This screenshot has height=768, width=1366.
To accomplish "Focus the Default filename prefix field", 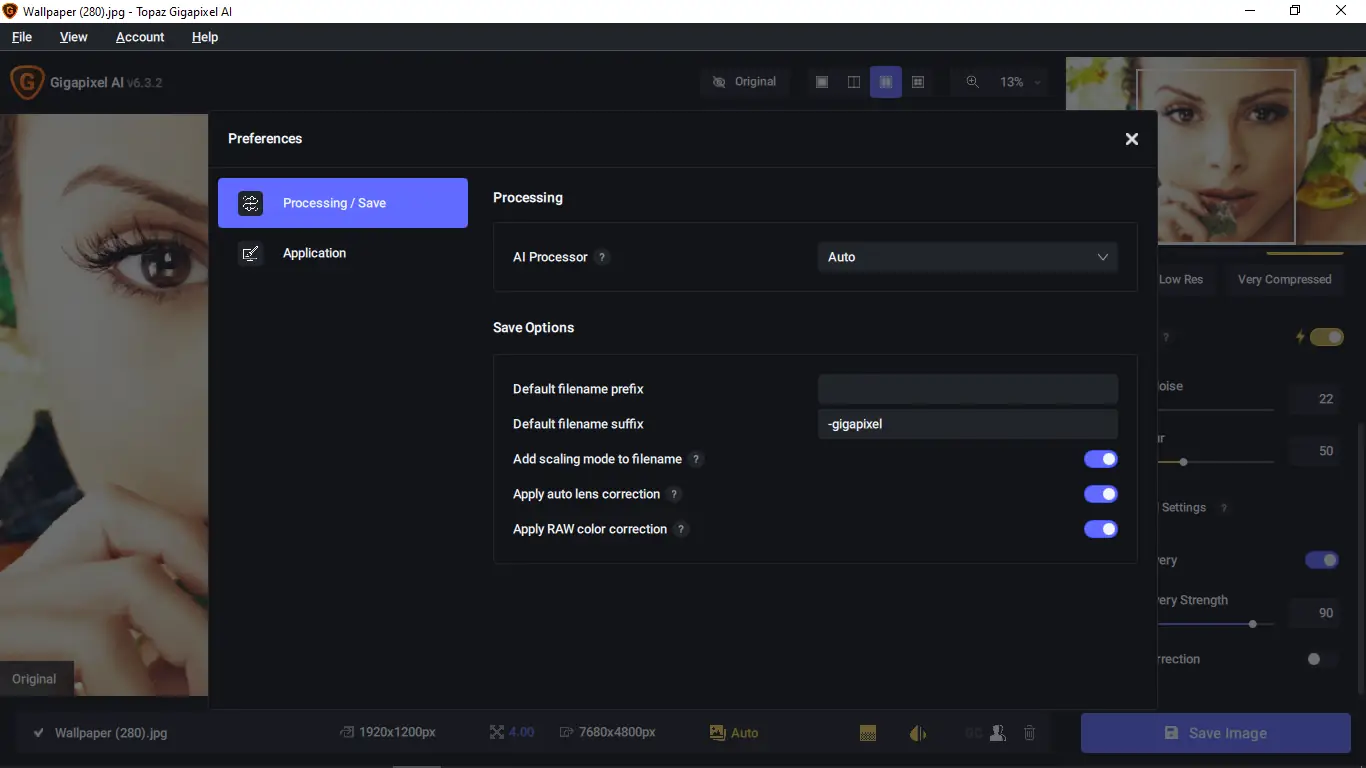I will [x=968, y=389].
